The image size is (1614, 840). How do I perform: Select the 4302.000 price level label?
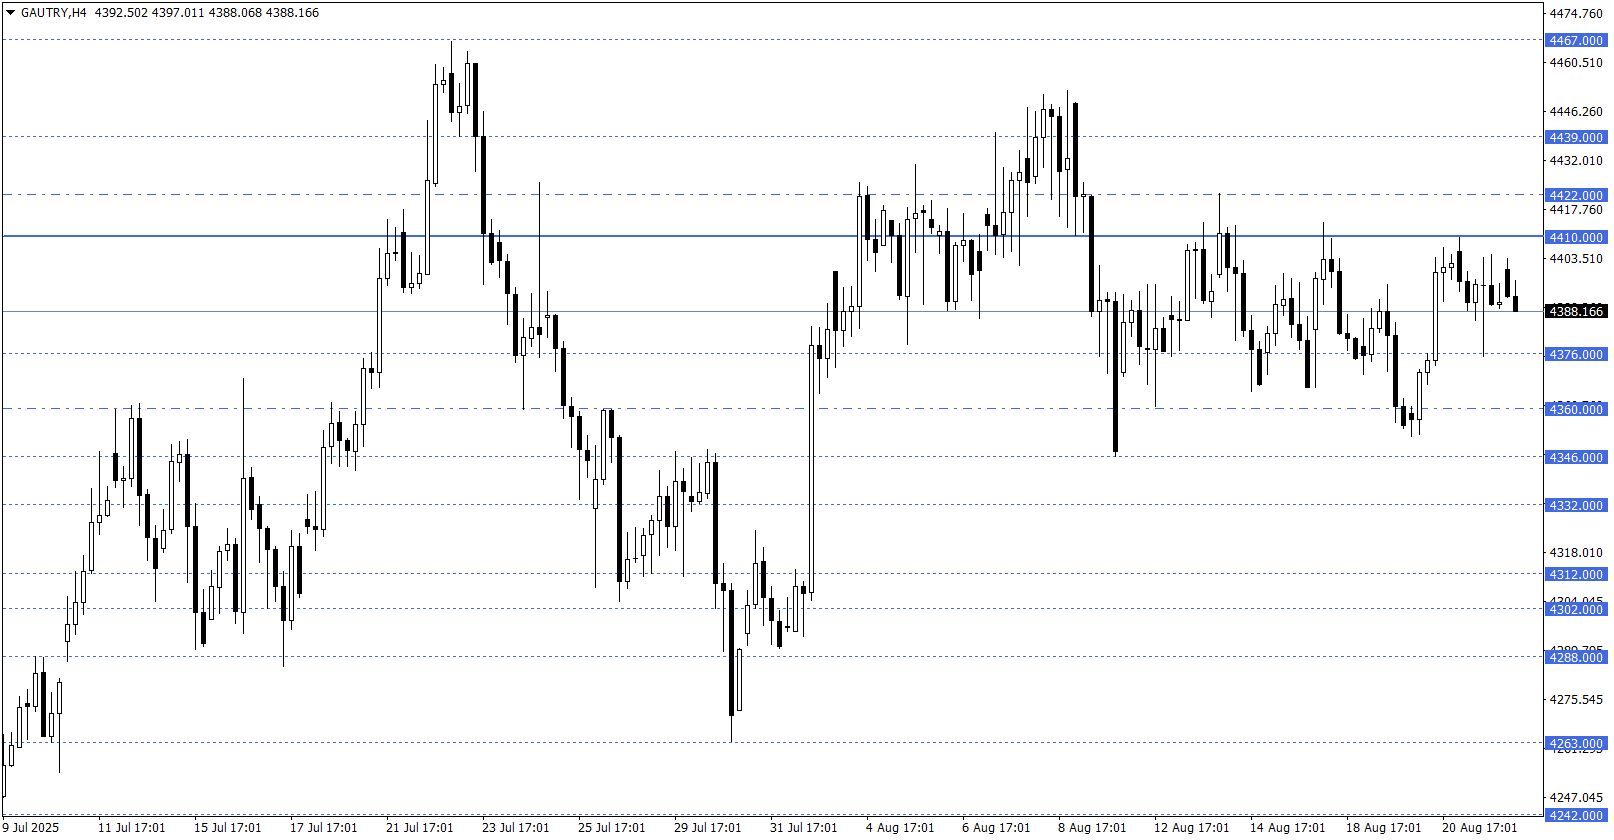click(1576, 610)
